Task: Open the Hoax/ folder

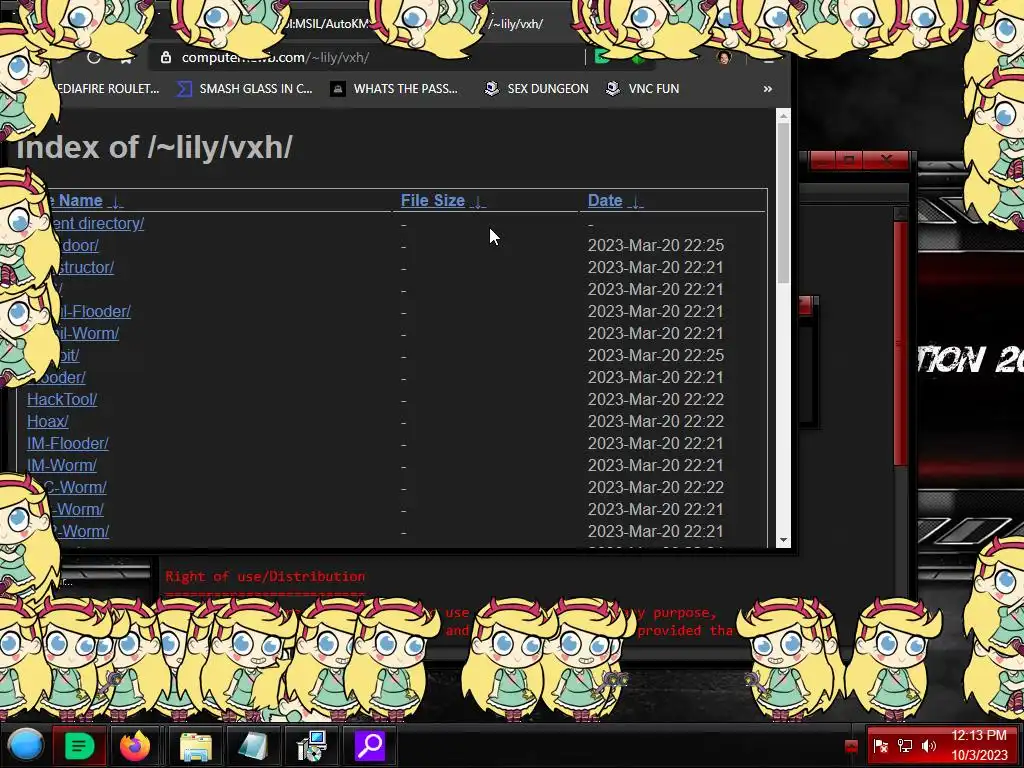Action: tap(48, 422)
